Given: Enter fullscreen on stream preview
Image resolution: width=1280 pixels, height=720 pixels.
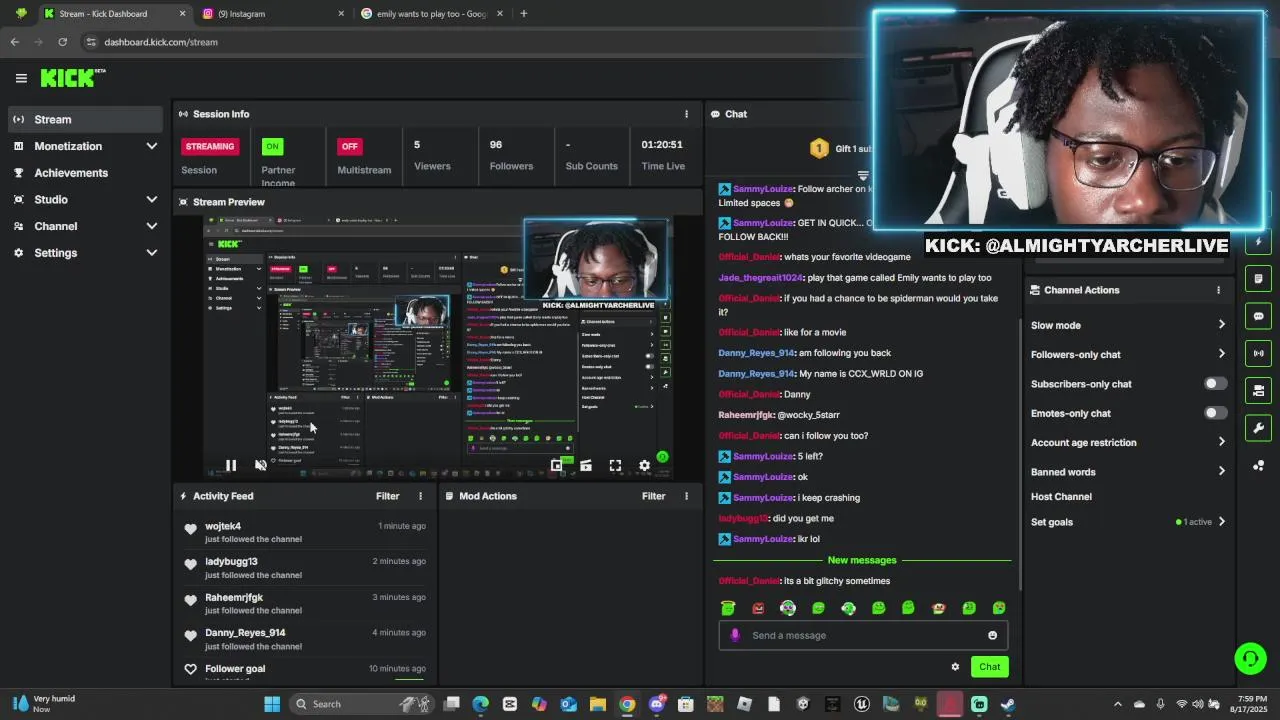Looking at the screenshot, I should coord(615,465).
